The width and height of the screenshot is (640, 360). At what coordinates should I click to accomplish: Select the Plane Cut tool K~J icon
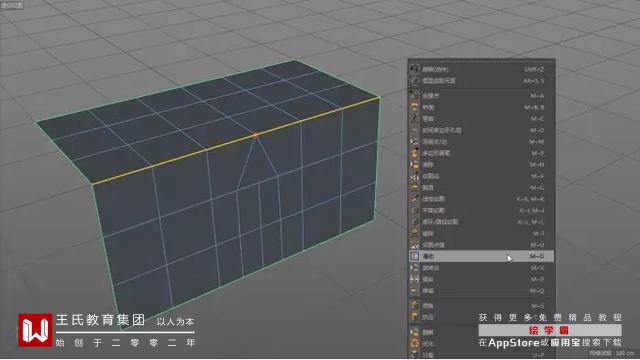pyautogui.click(x=415, y=210)
